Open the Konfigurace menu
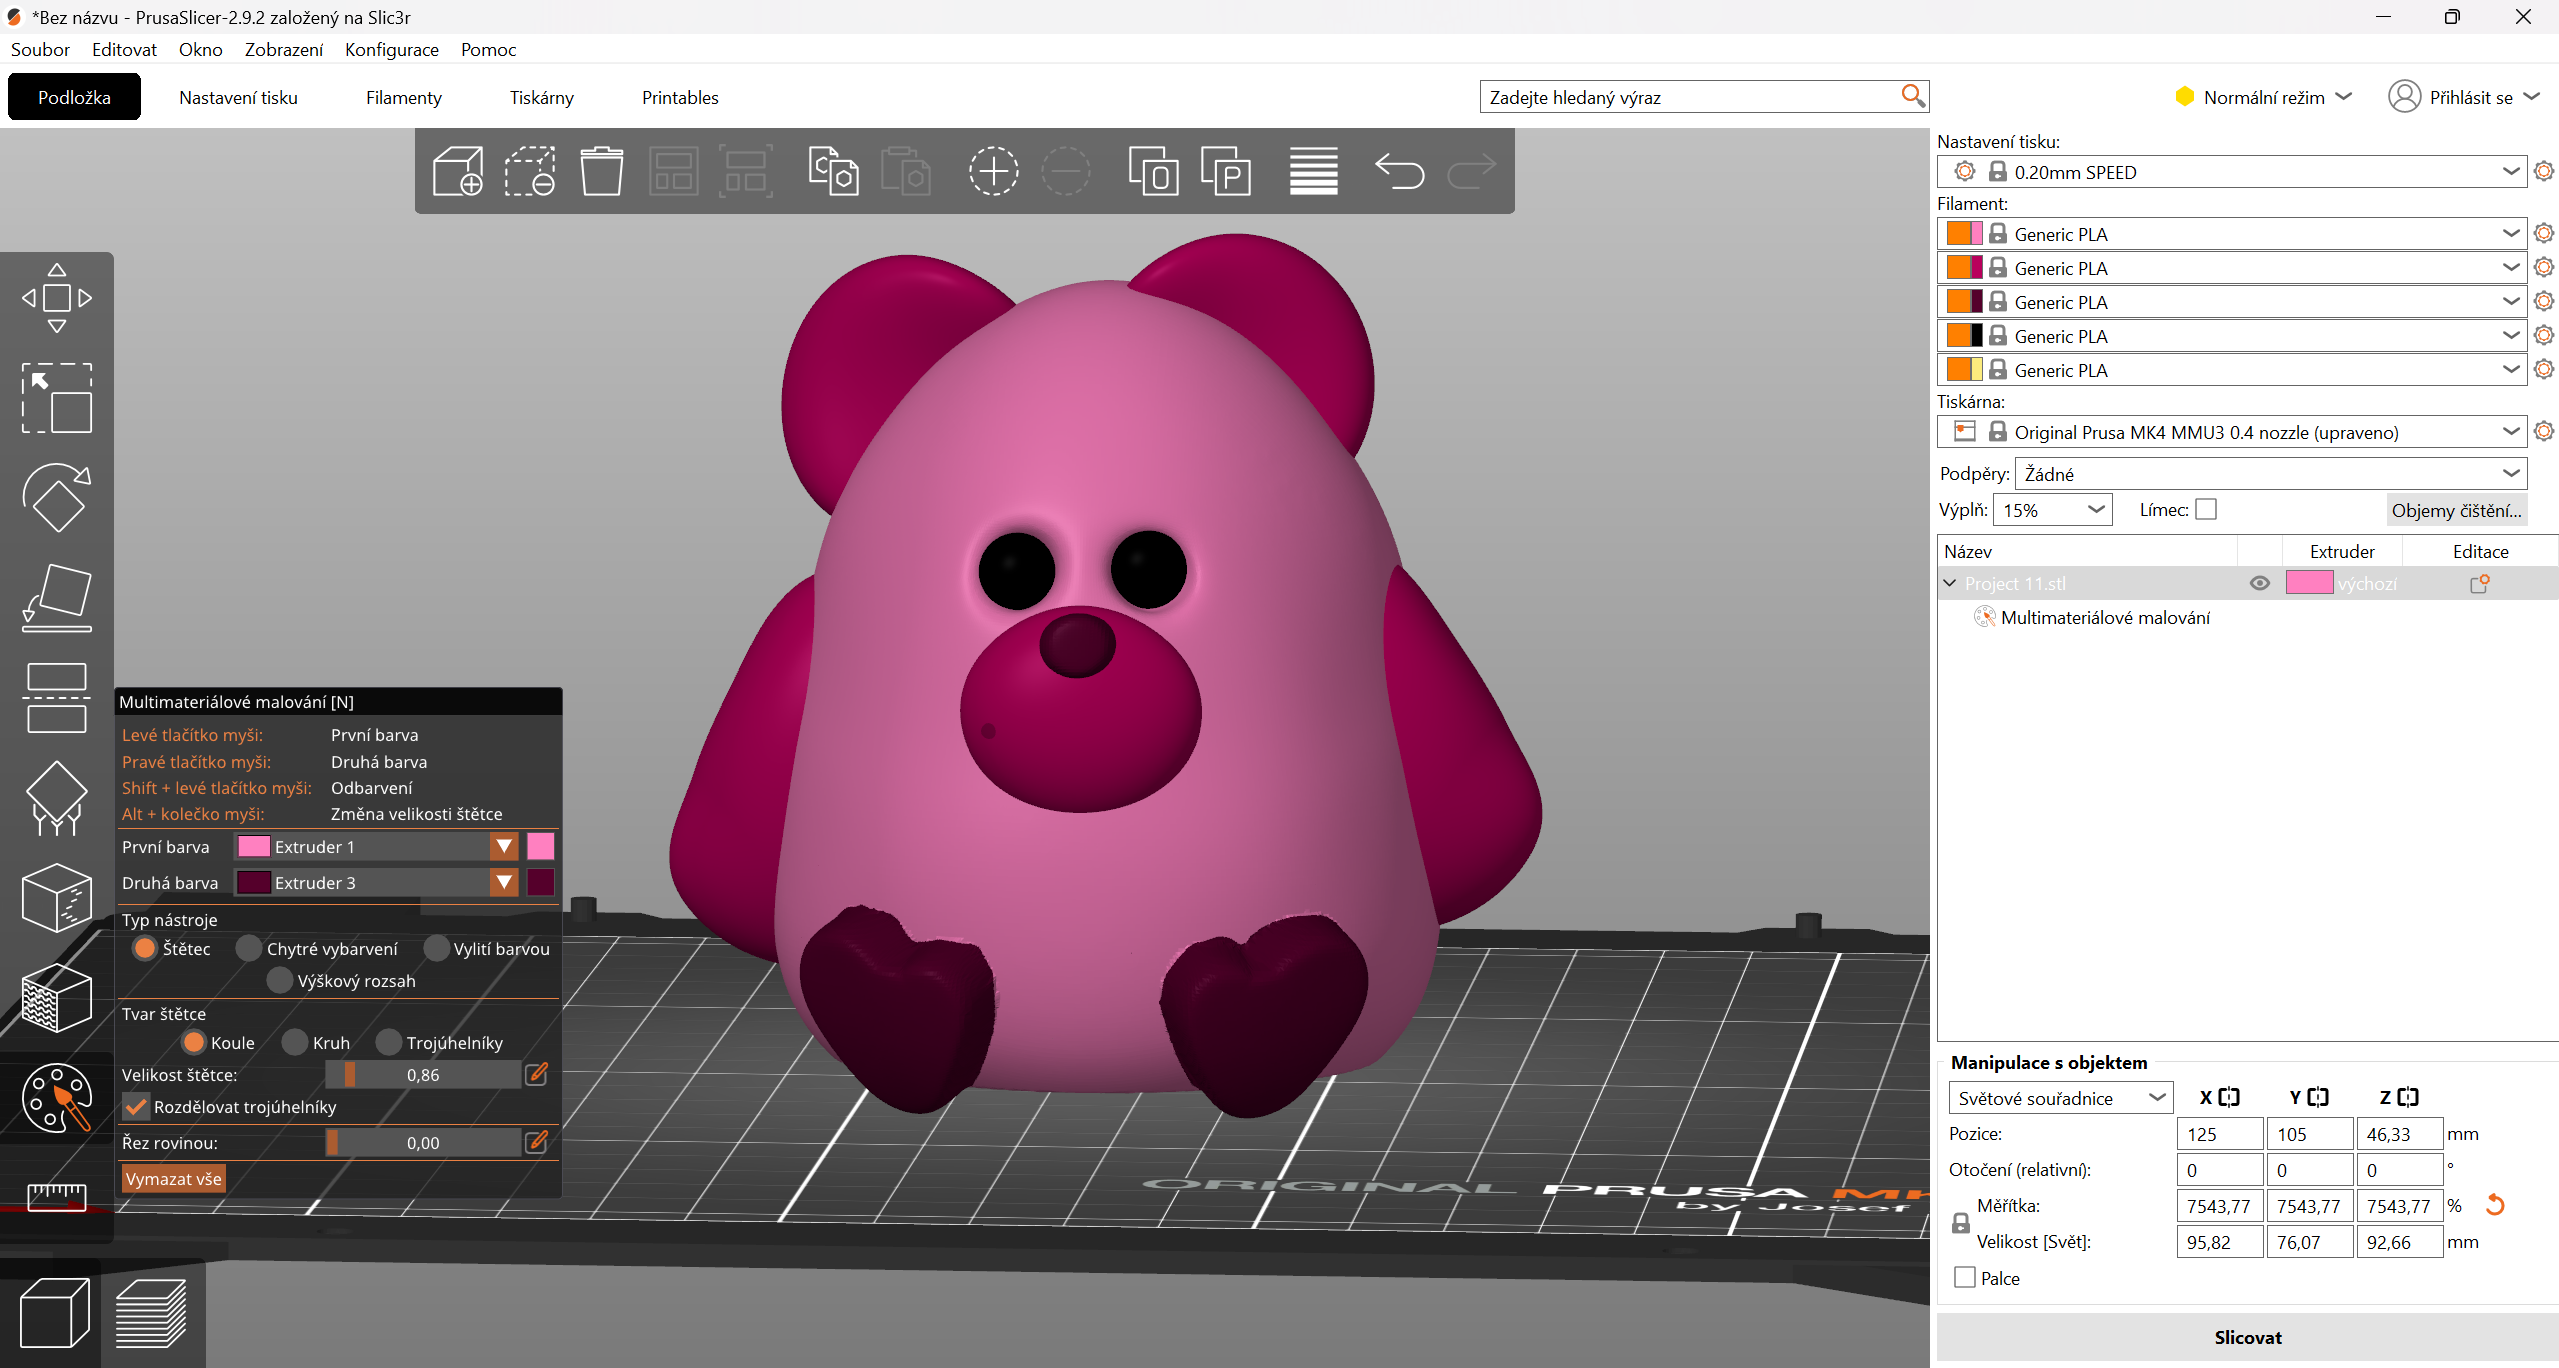The image size is (2559, 1368). [x=391, y=50]
